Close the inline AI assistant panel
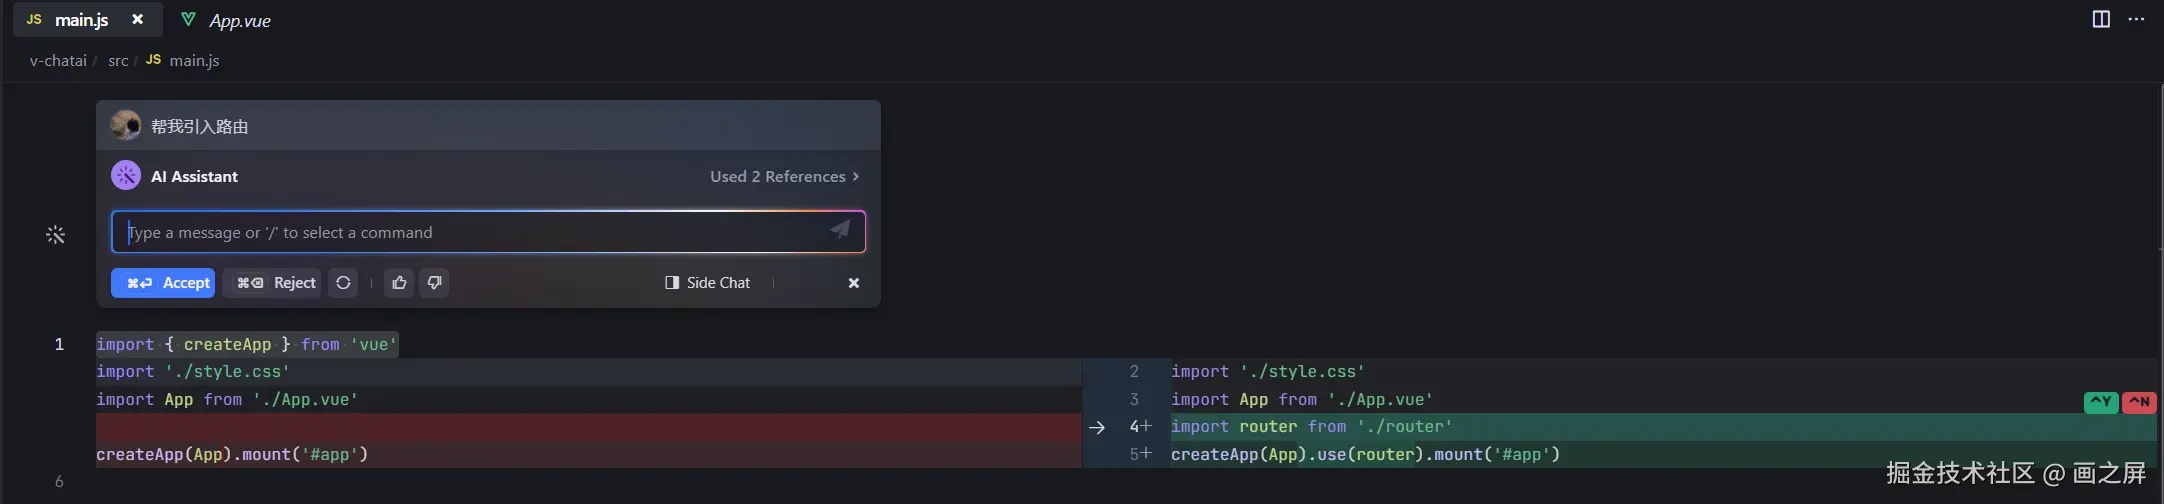This screenshot has width=2164, height=504. (853, 283)
